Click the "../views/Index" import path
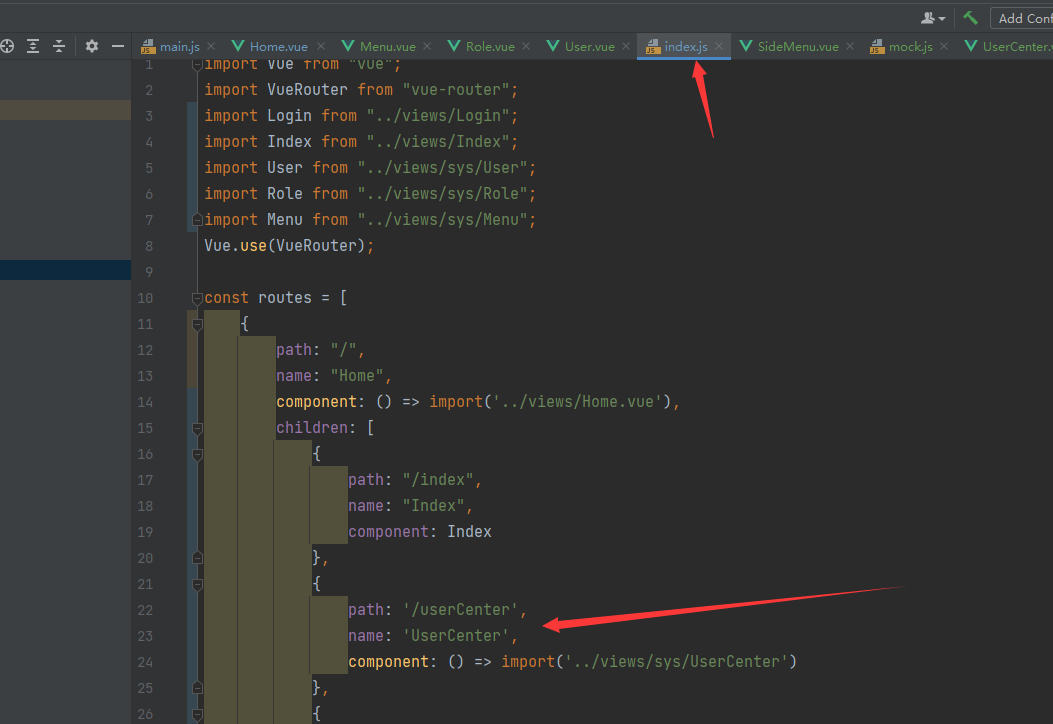The height and width of the screenshot is (724, 1053). pos(438,142)
